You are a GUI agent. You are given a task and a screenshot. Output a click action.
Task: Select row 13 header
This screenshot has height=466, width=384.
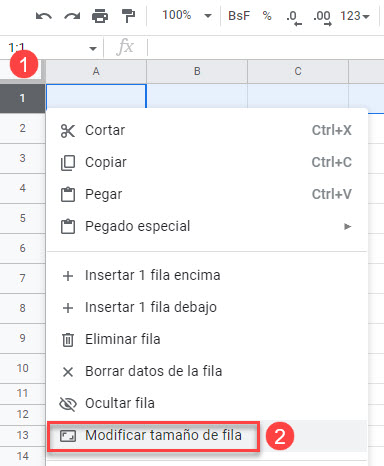pos(22,435)
